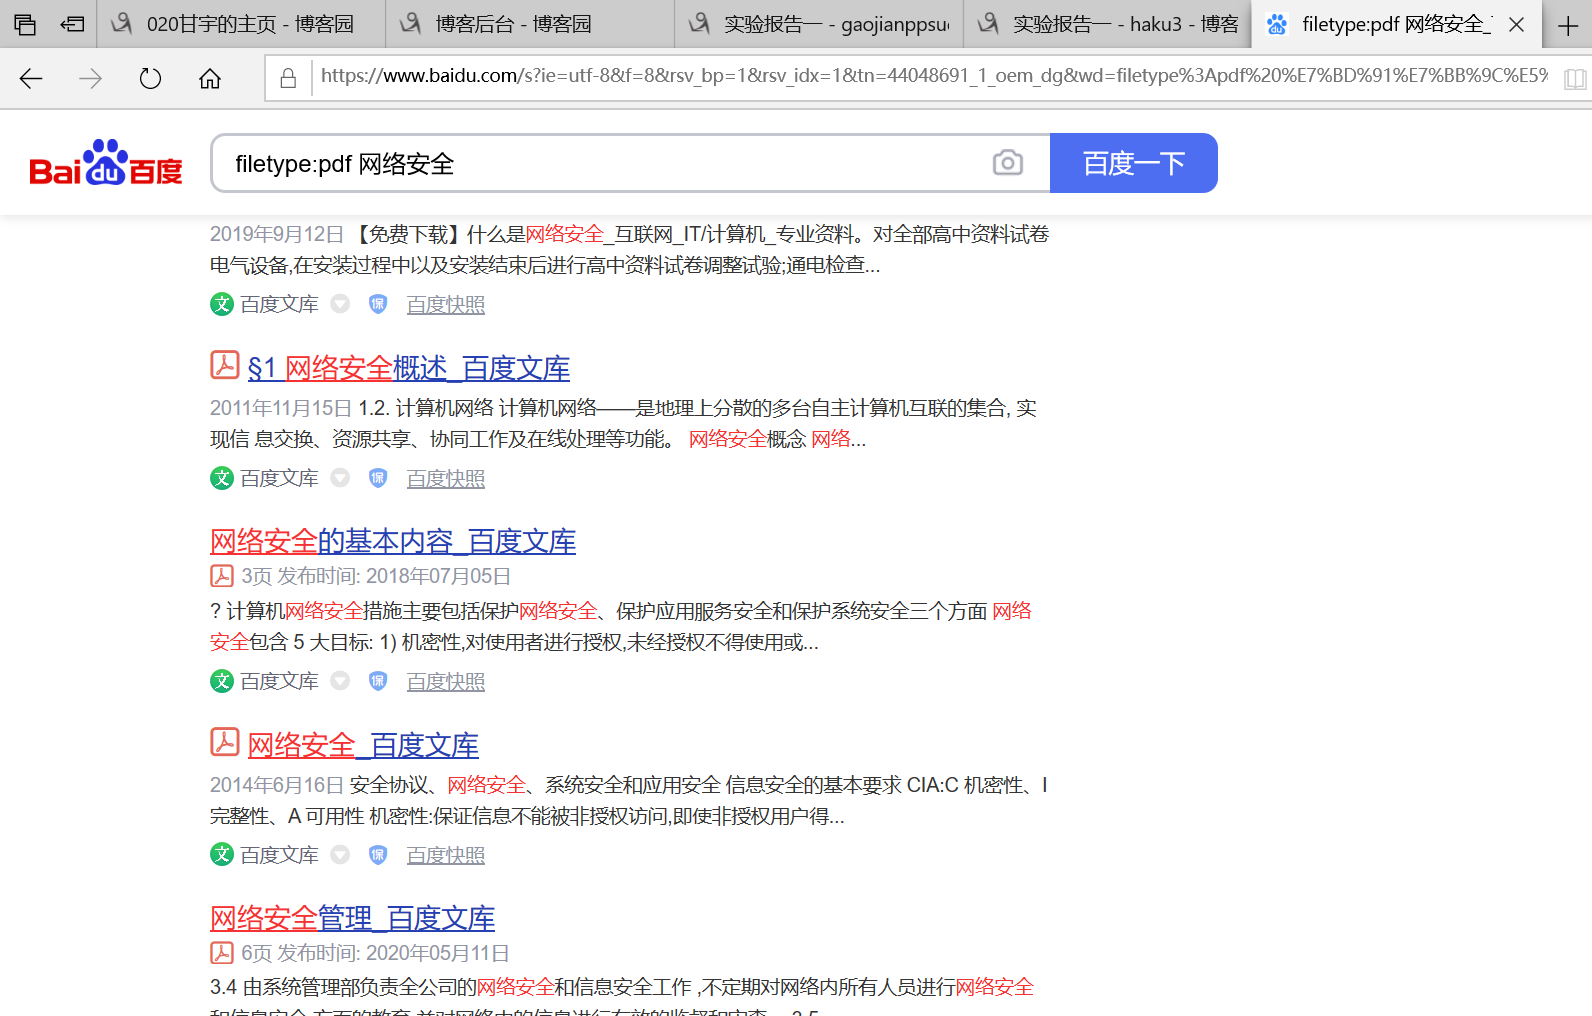The width and height of the screenshot is (1592, 1016).
Task: Click the text "3页 发布时间: 2018年07月05日"
Action: point(376,576)
